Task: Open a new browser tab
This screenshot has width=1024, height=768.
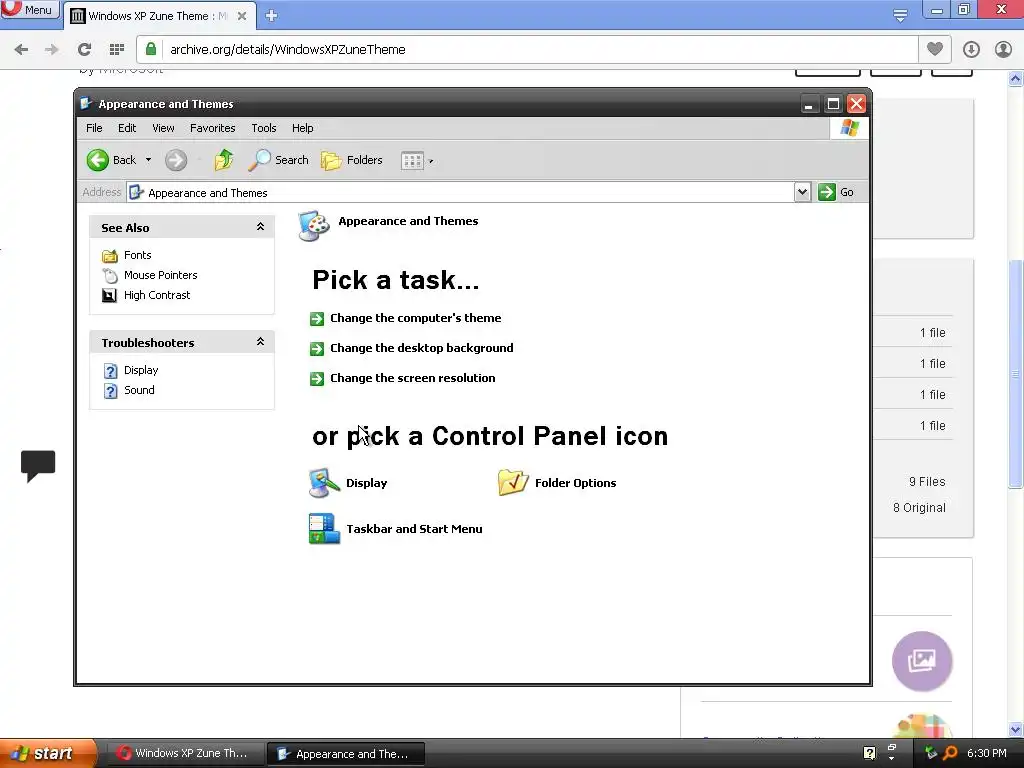Action: tap(271, 16)
